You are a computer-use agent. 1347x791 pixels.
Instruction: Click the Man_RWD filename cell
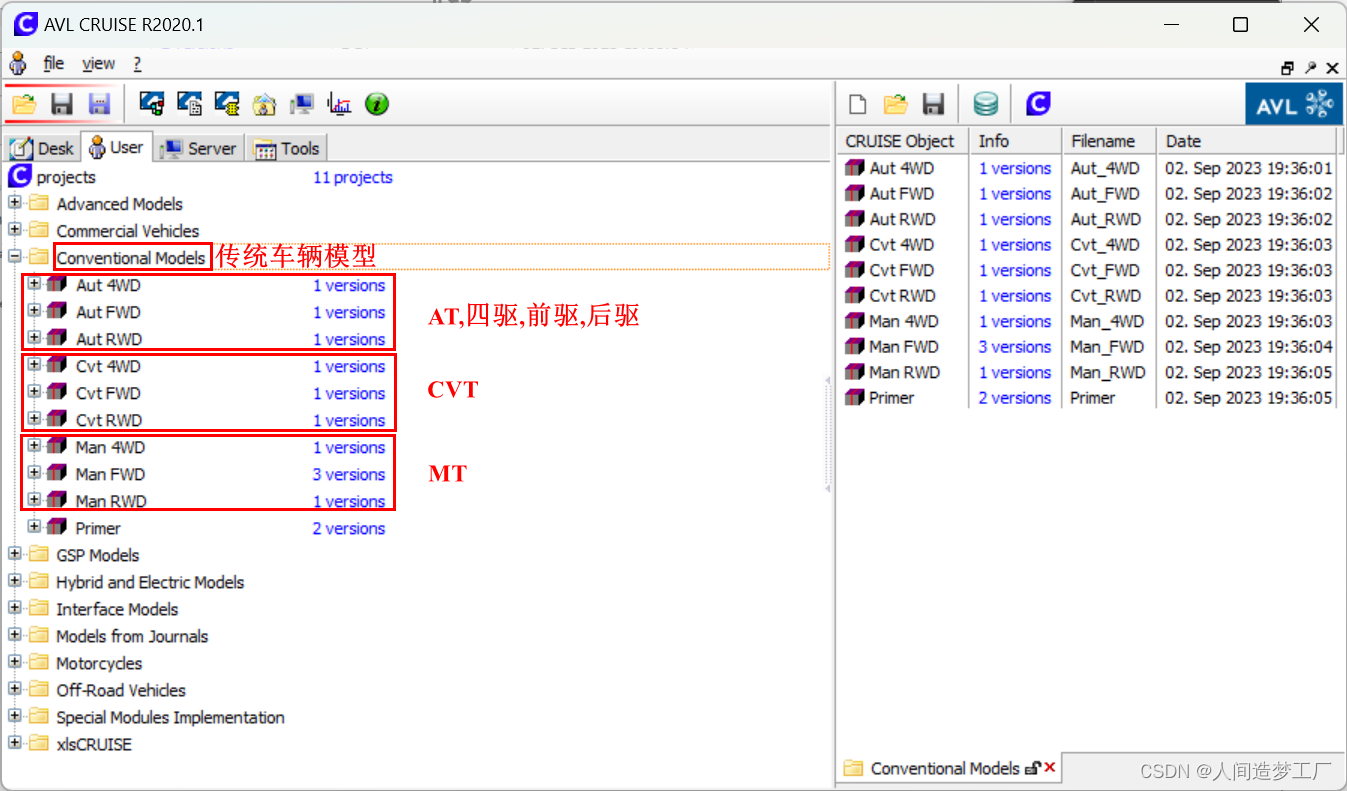[x=1108, y=372]
